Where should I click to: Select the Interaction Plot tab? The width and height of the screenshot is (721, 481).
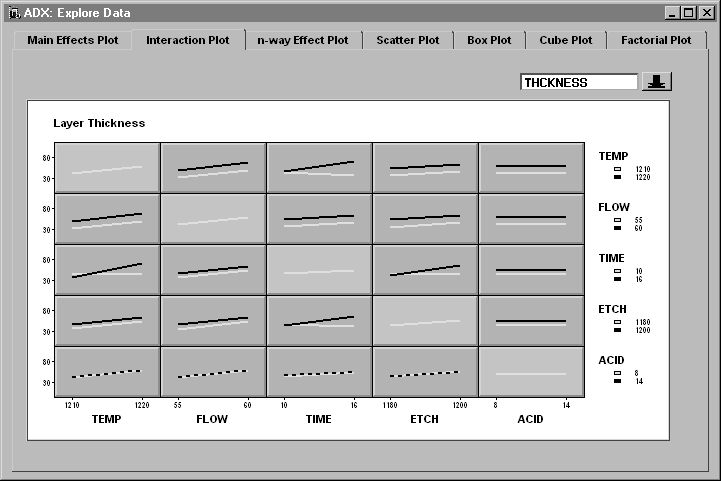click(188, 40)
